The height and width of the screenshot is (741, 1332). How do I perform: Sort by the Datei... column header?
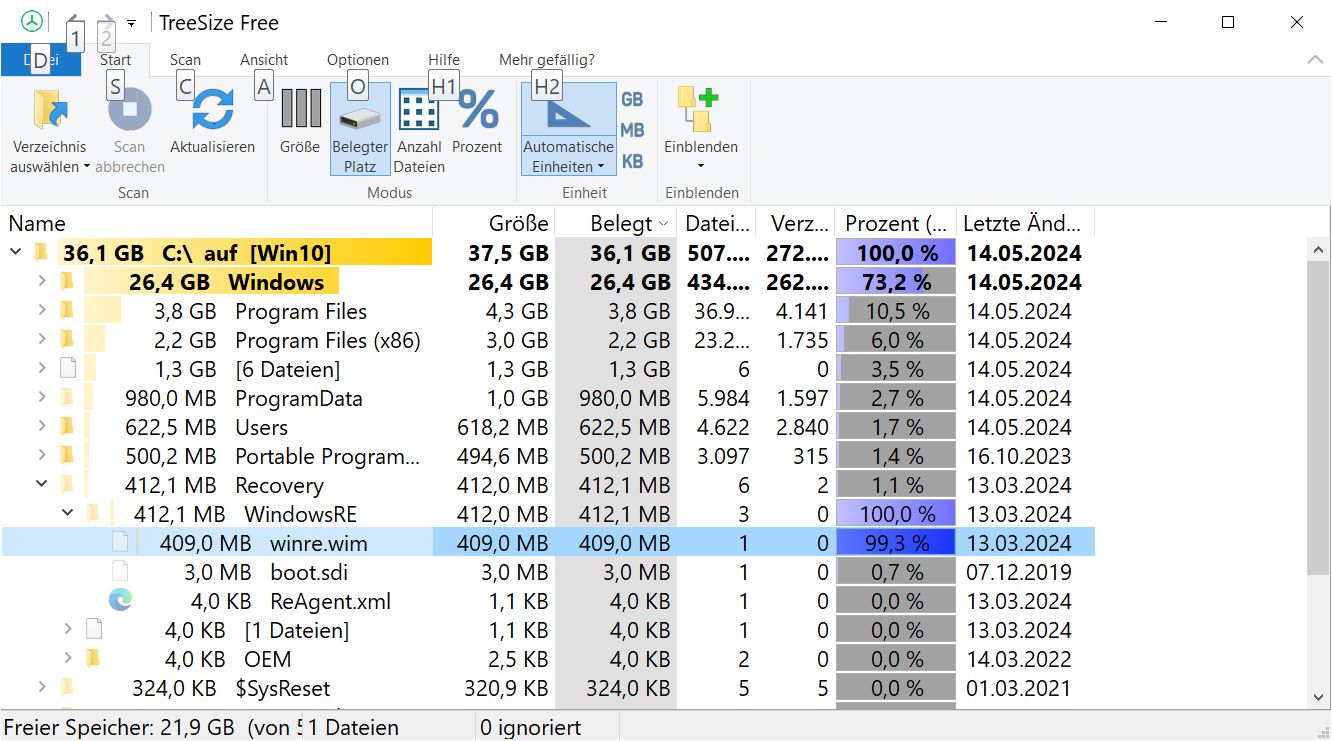[x=716, y=223]
